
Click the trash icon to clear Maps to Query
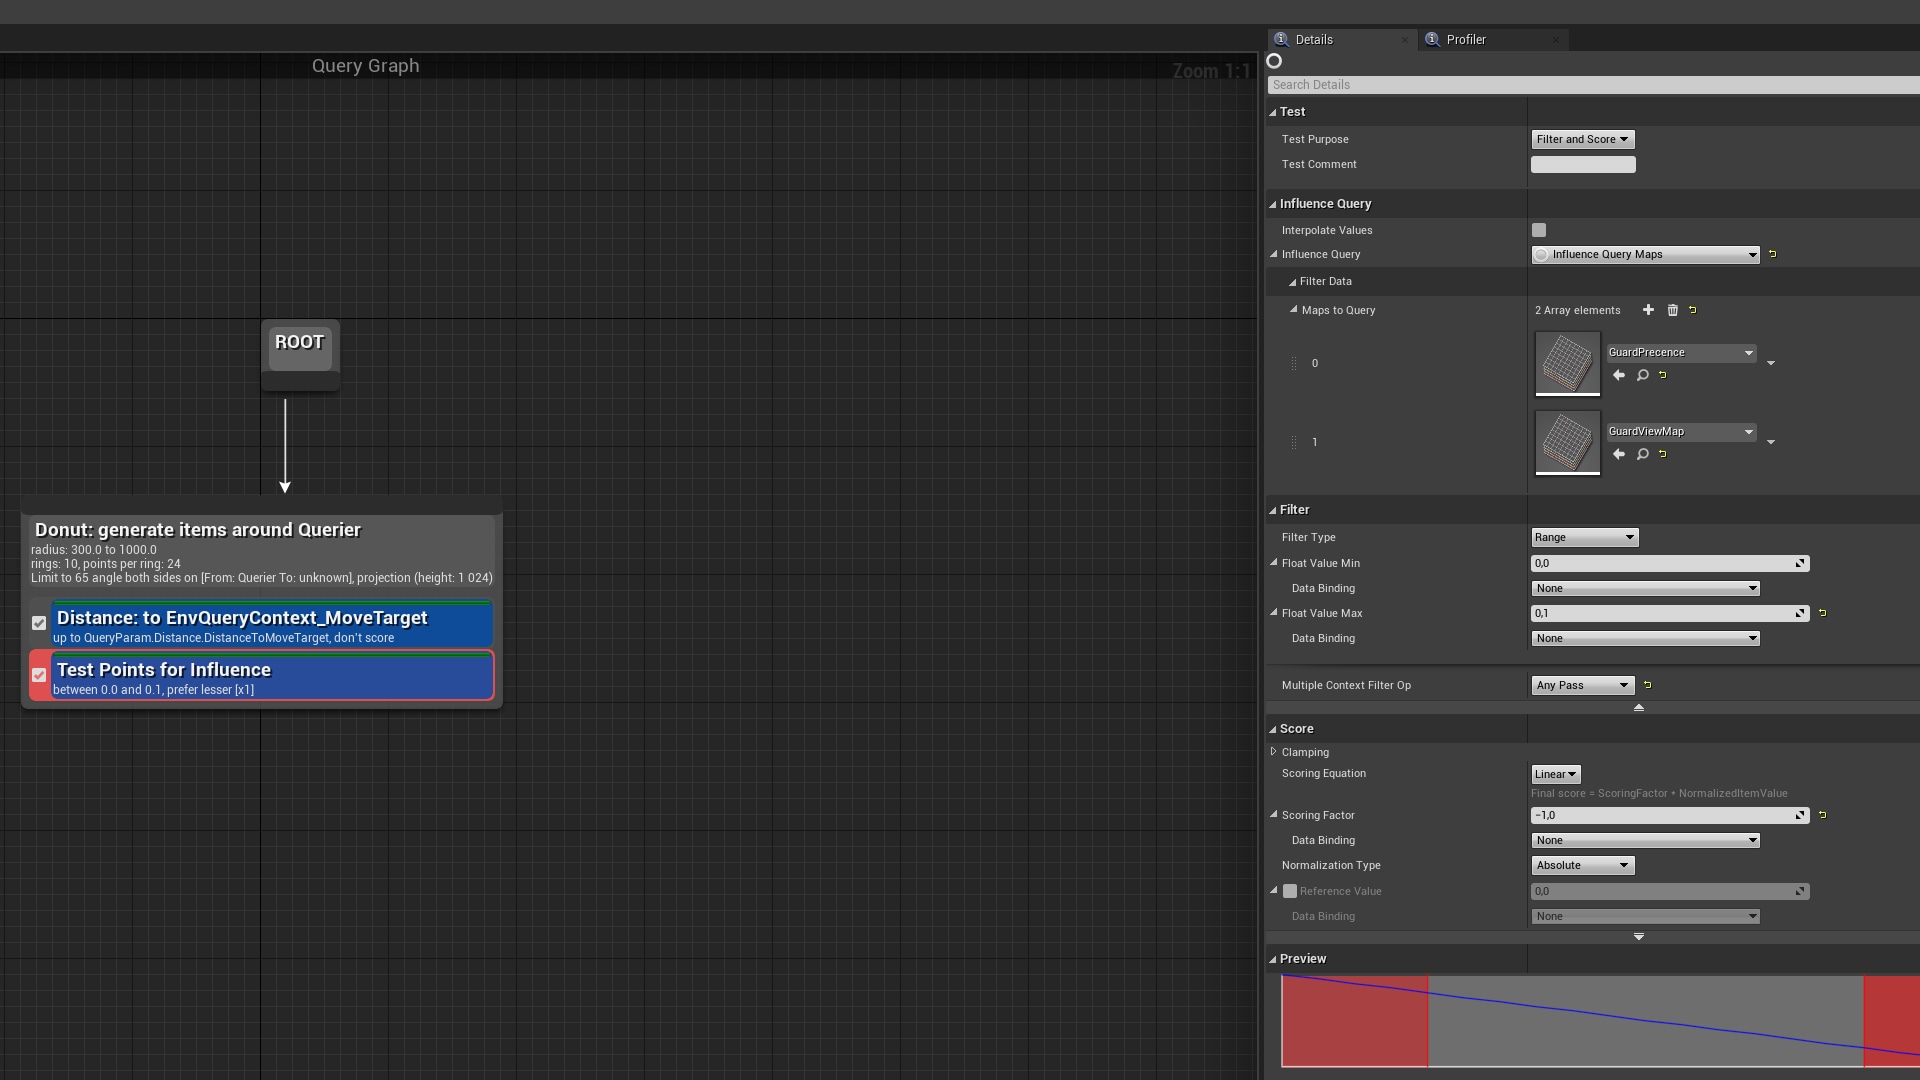pyautogui.click(x=1673, y=310)
